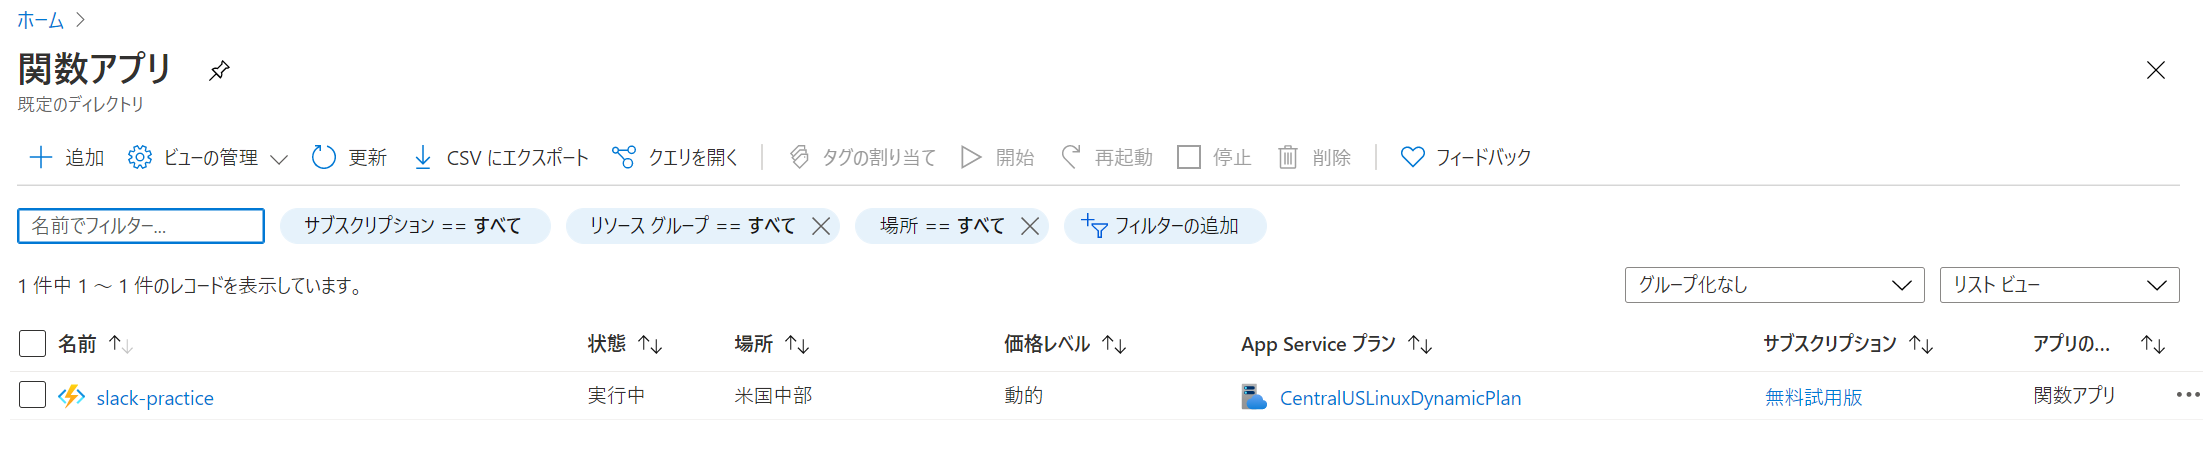Open the 場所 == すべて filter
Viewport: 2203px width, 469px height.
[941, 226]
